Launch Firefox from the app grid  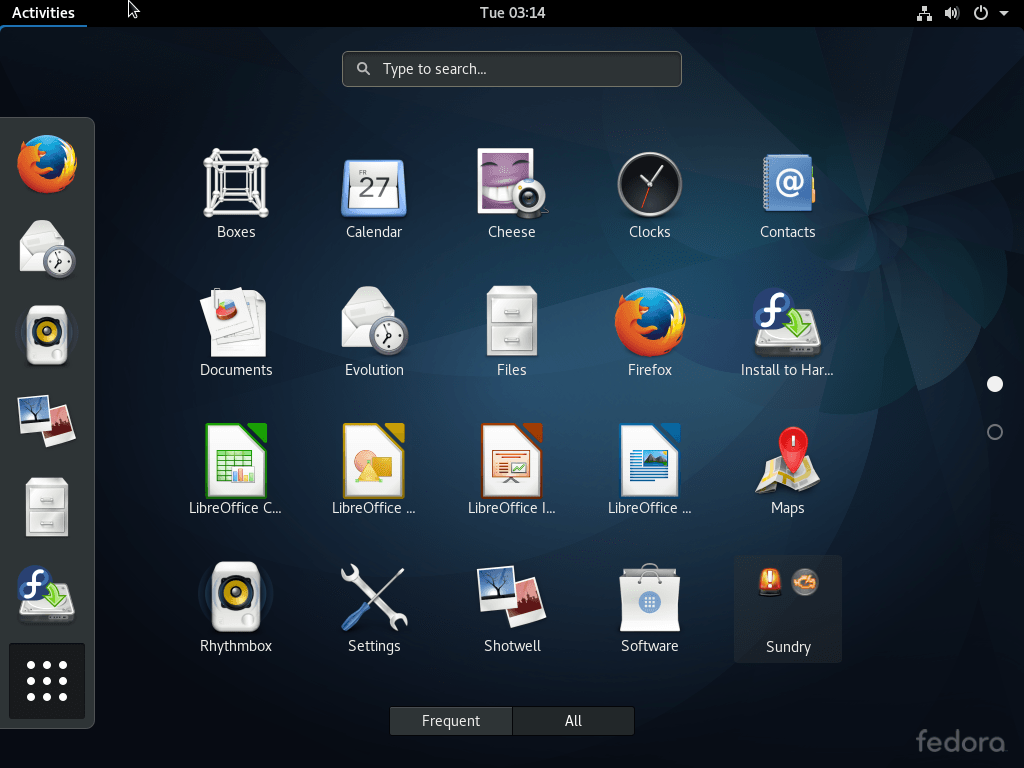649,332
